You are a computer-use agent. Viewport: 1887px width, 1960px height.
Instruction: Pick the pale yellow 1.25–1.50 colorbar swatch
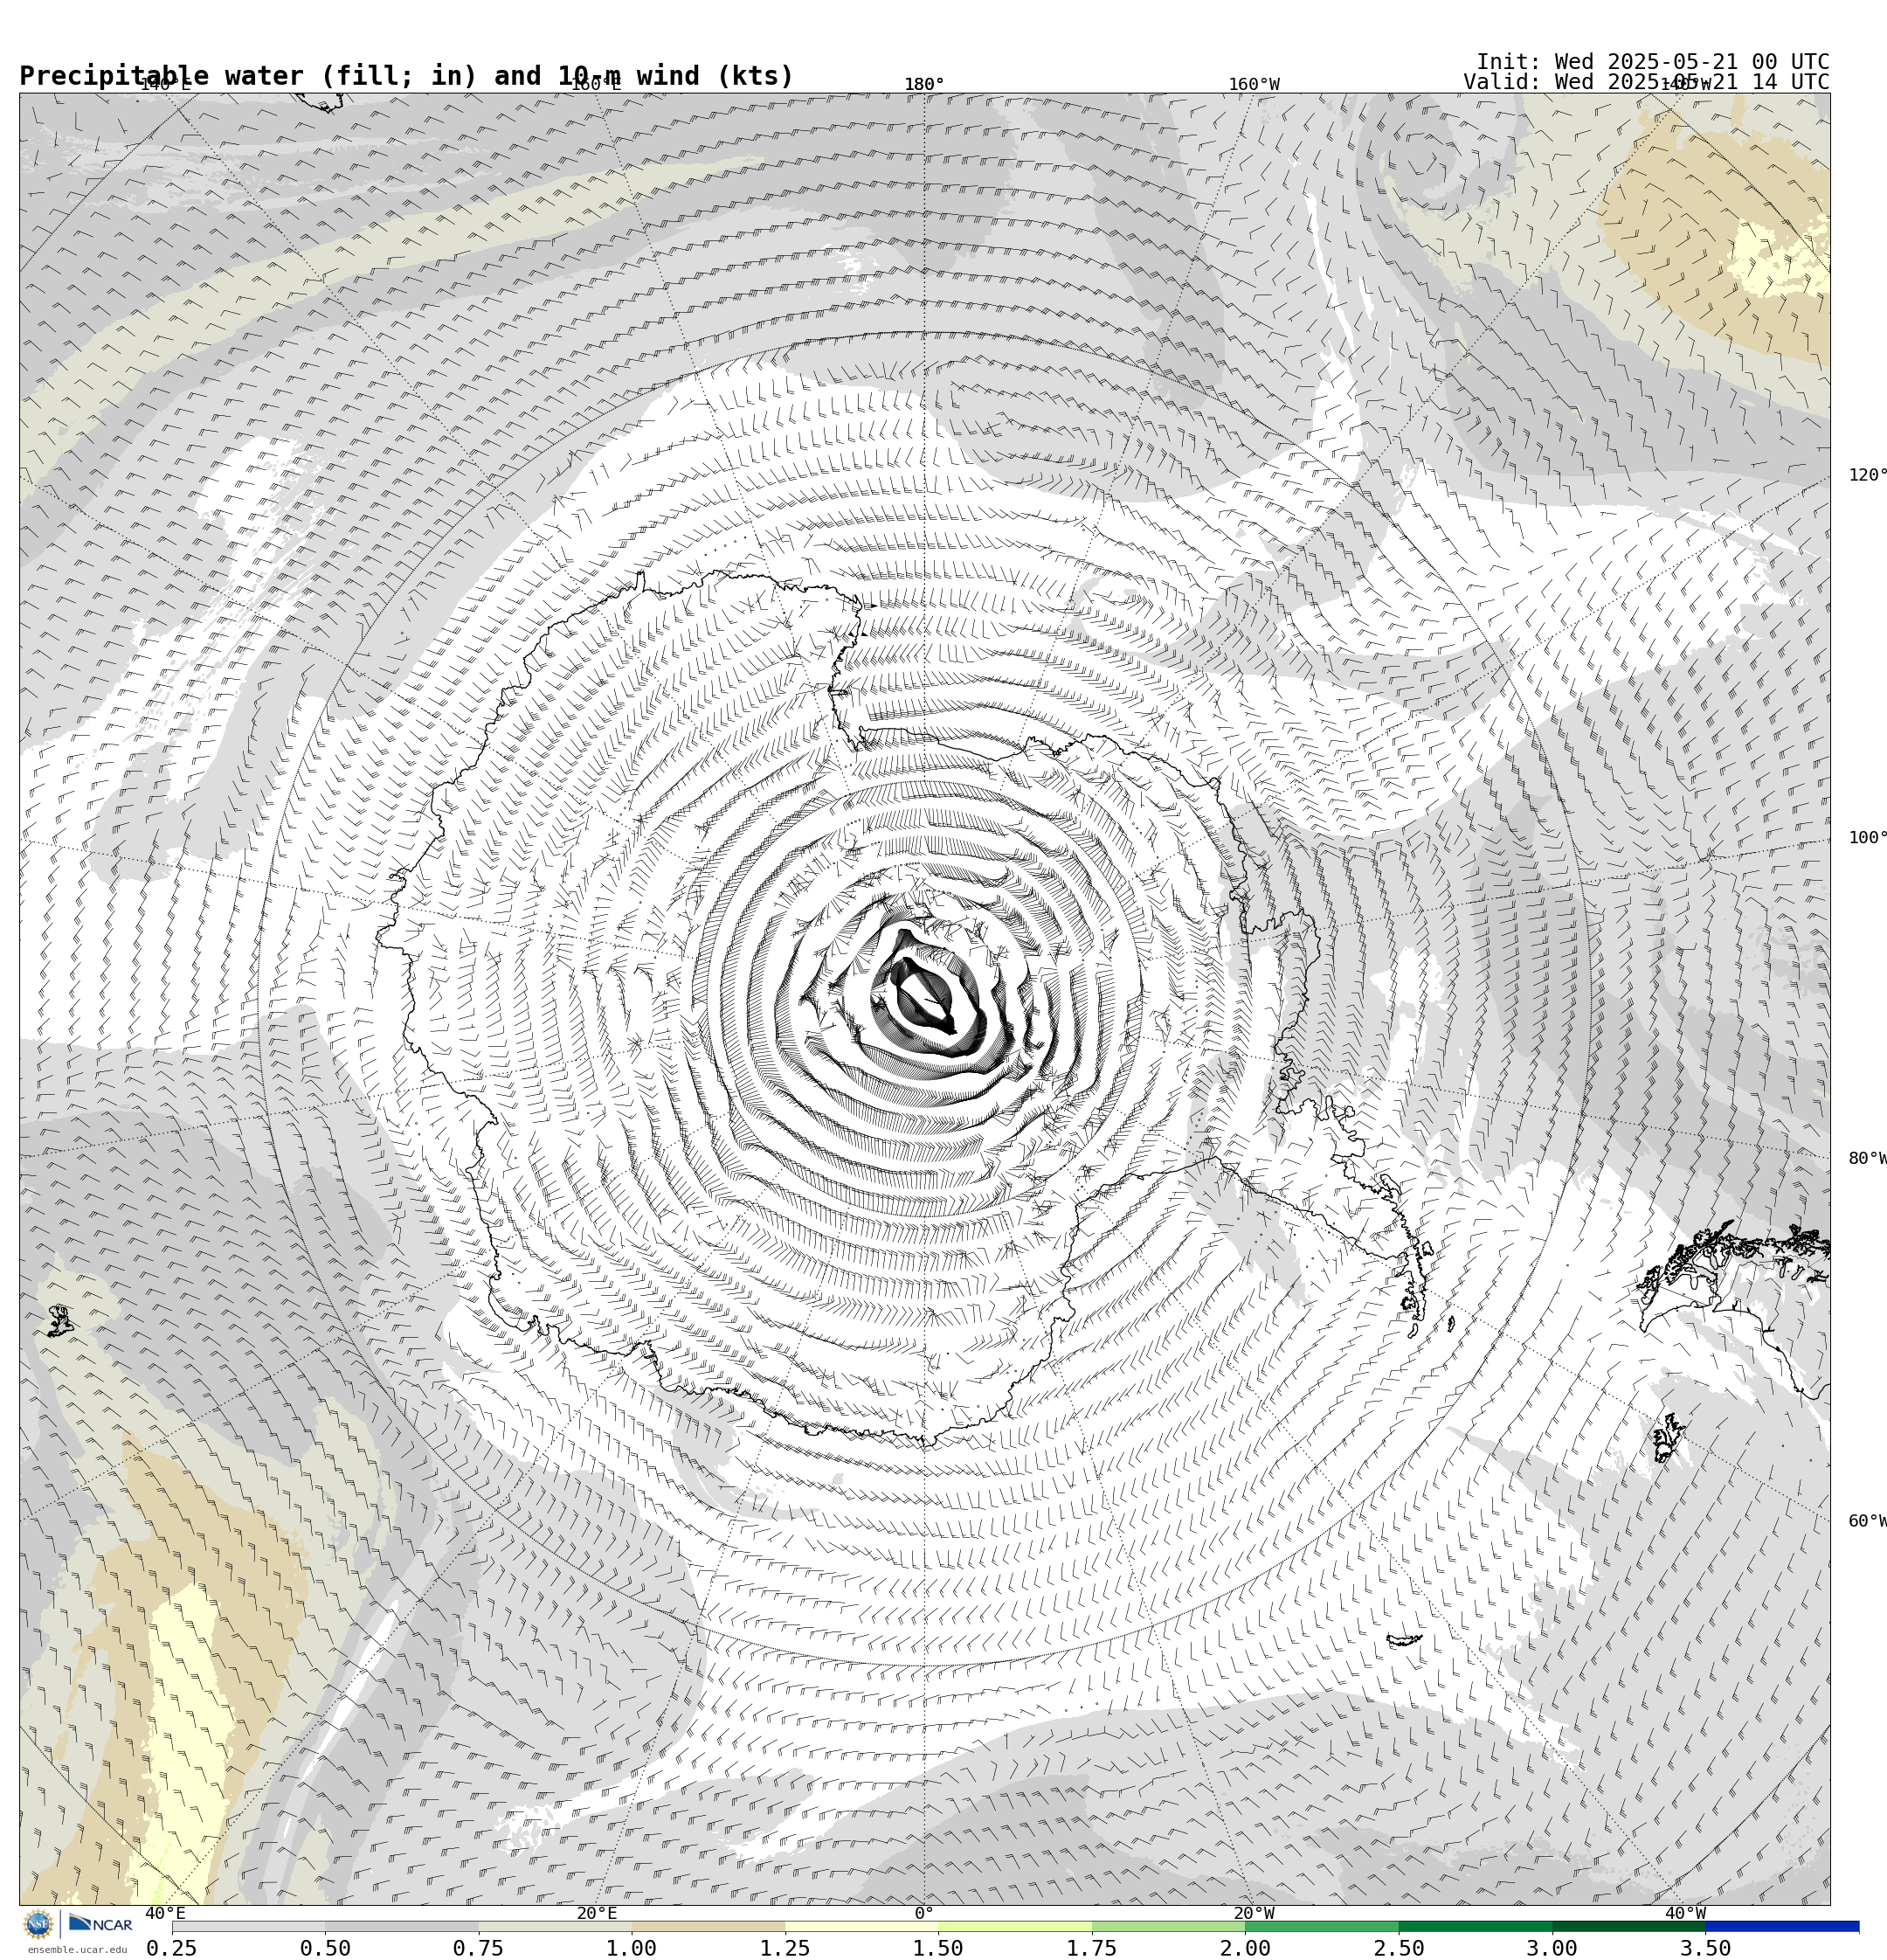[862, 1926]
